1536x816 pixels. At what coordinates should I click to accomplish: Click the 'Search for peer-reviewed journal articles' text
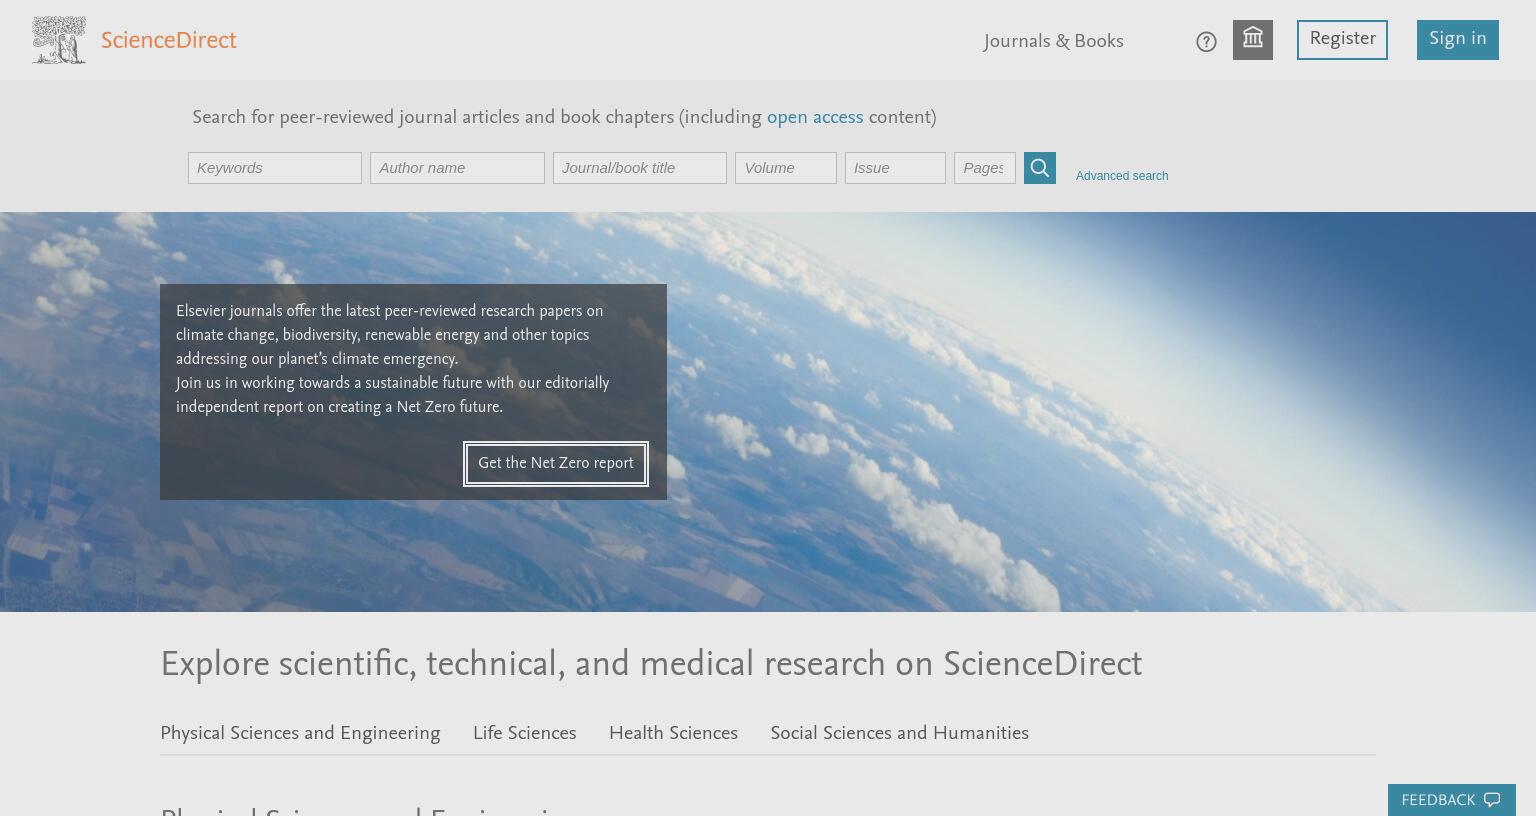pyautogui.click(x=564, y=118)
